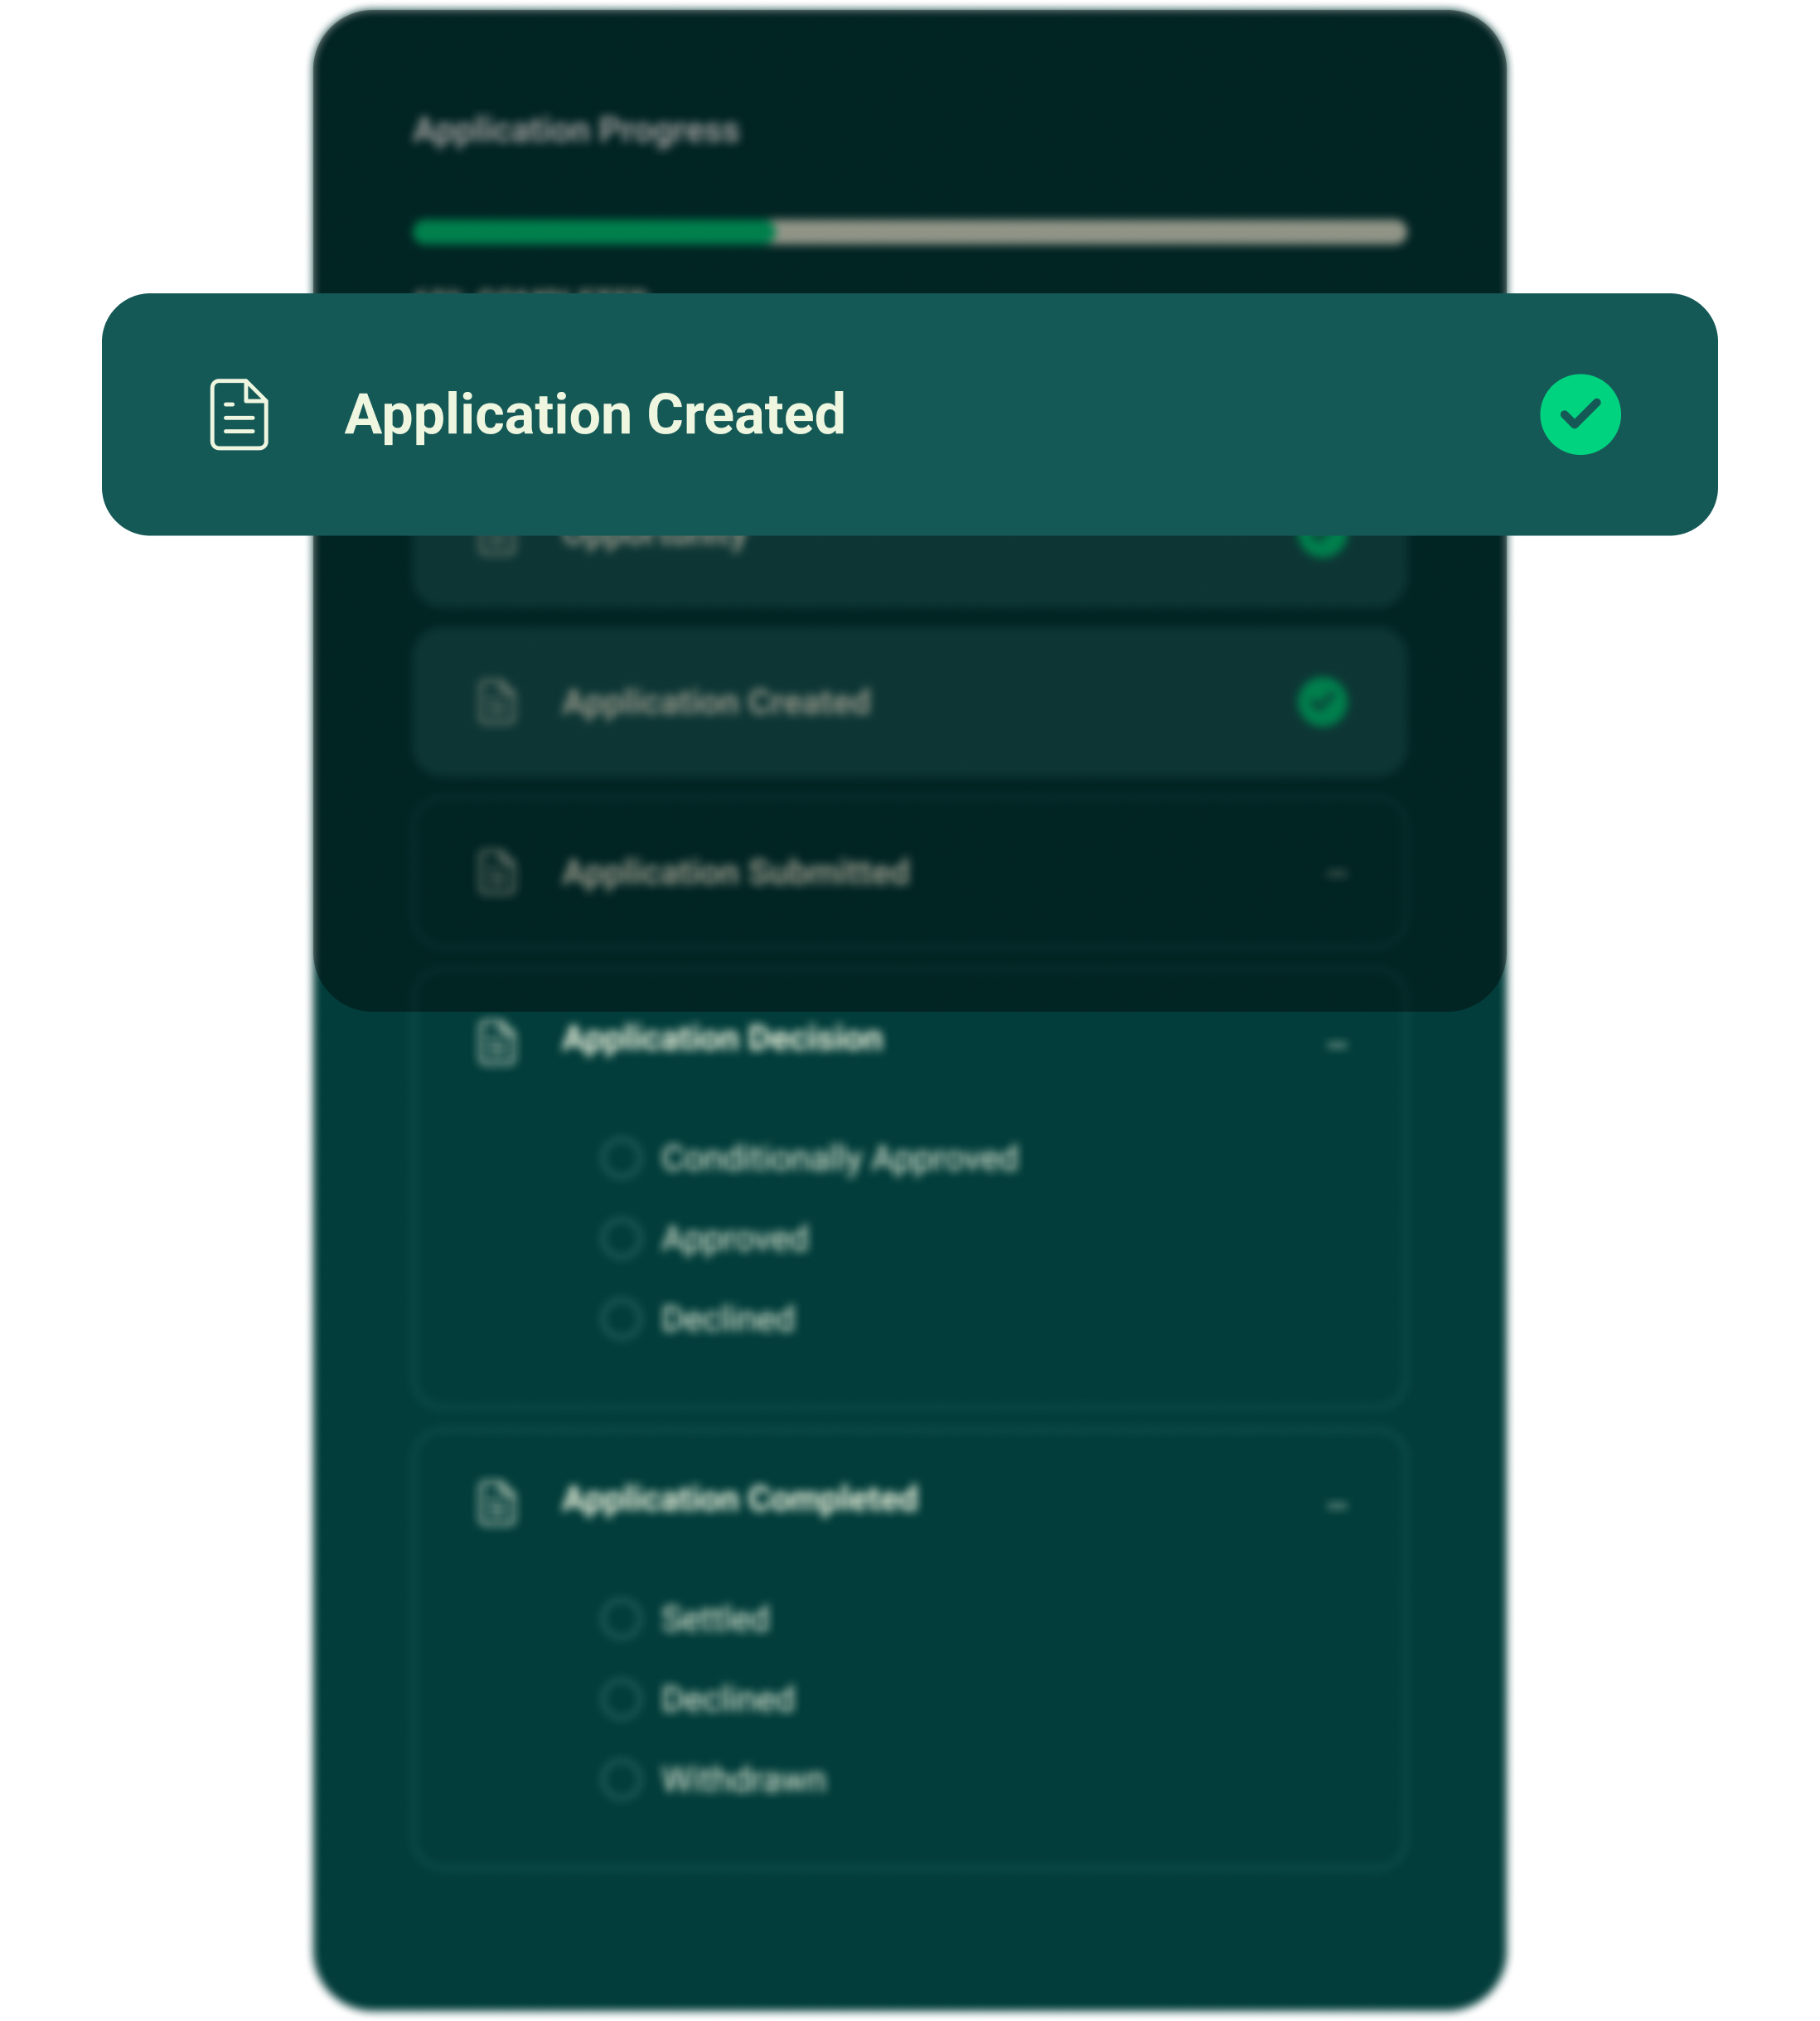Click the document icon on highlighted Application Created banner

pos(239,414)
